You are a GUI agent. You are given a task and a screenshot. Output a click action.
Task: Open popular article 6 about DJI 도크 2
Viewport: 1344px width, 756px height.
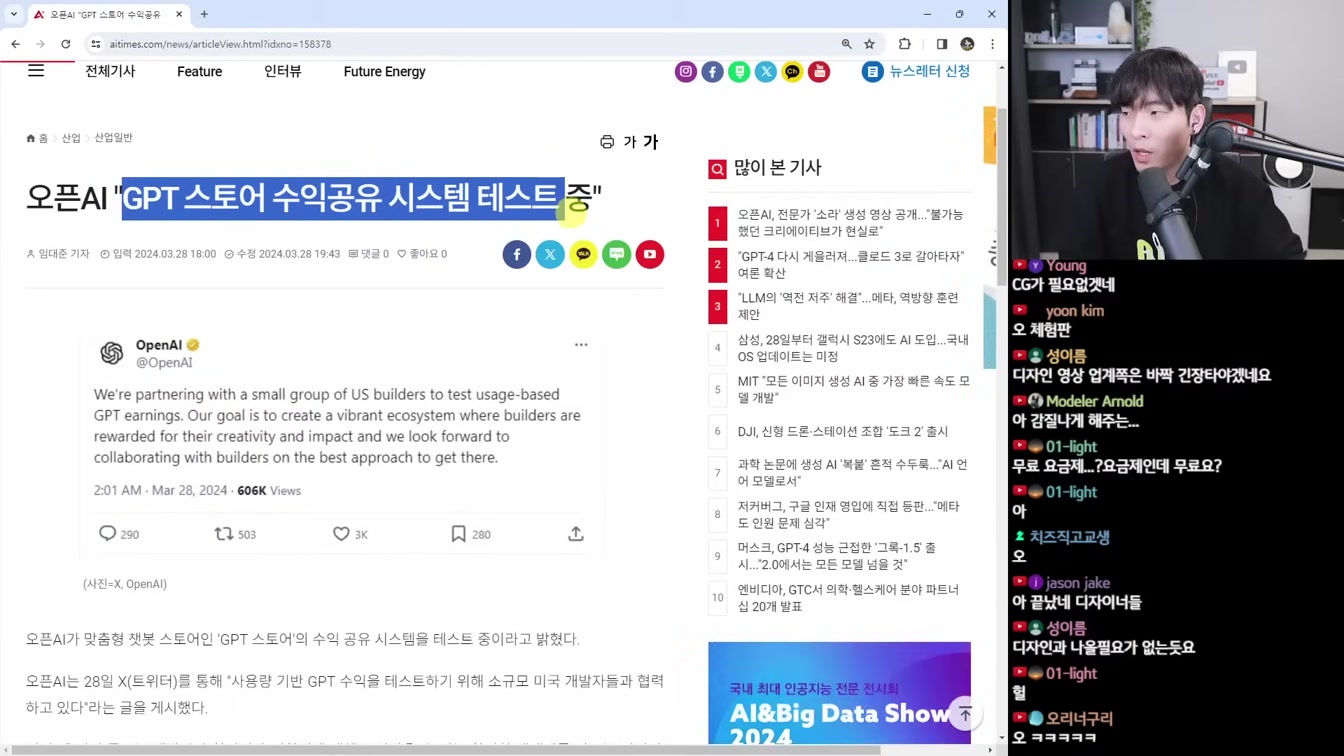pos(843,432)
